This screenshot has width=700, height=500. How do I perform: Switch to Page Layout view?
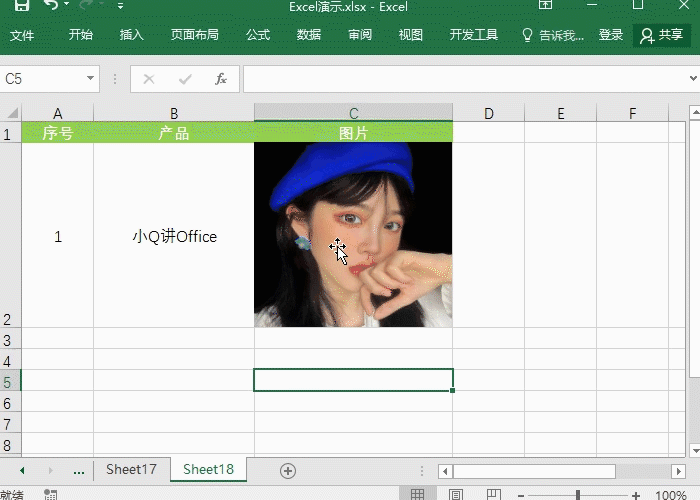[x=455, y=494]
